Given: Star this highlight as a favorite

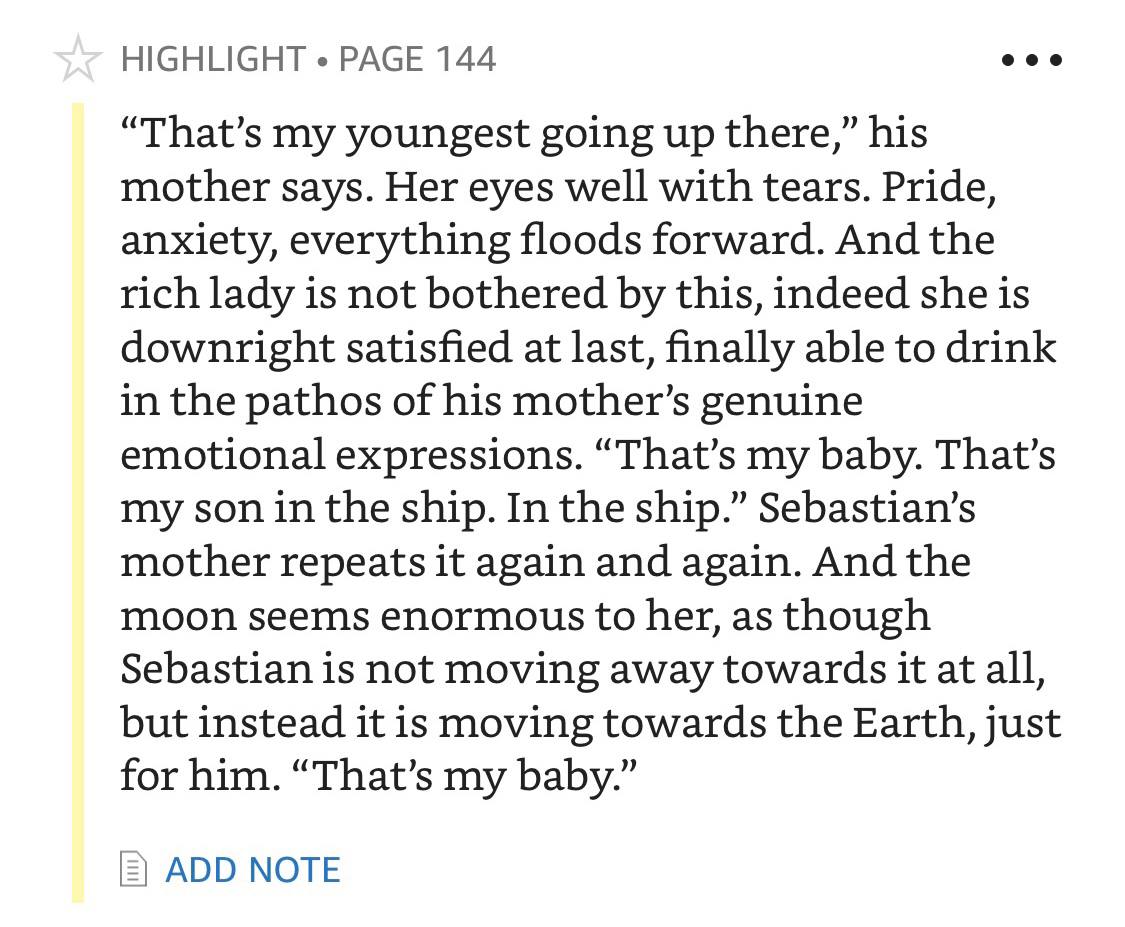Looking at the screenshot, I should tap(77, 59).
